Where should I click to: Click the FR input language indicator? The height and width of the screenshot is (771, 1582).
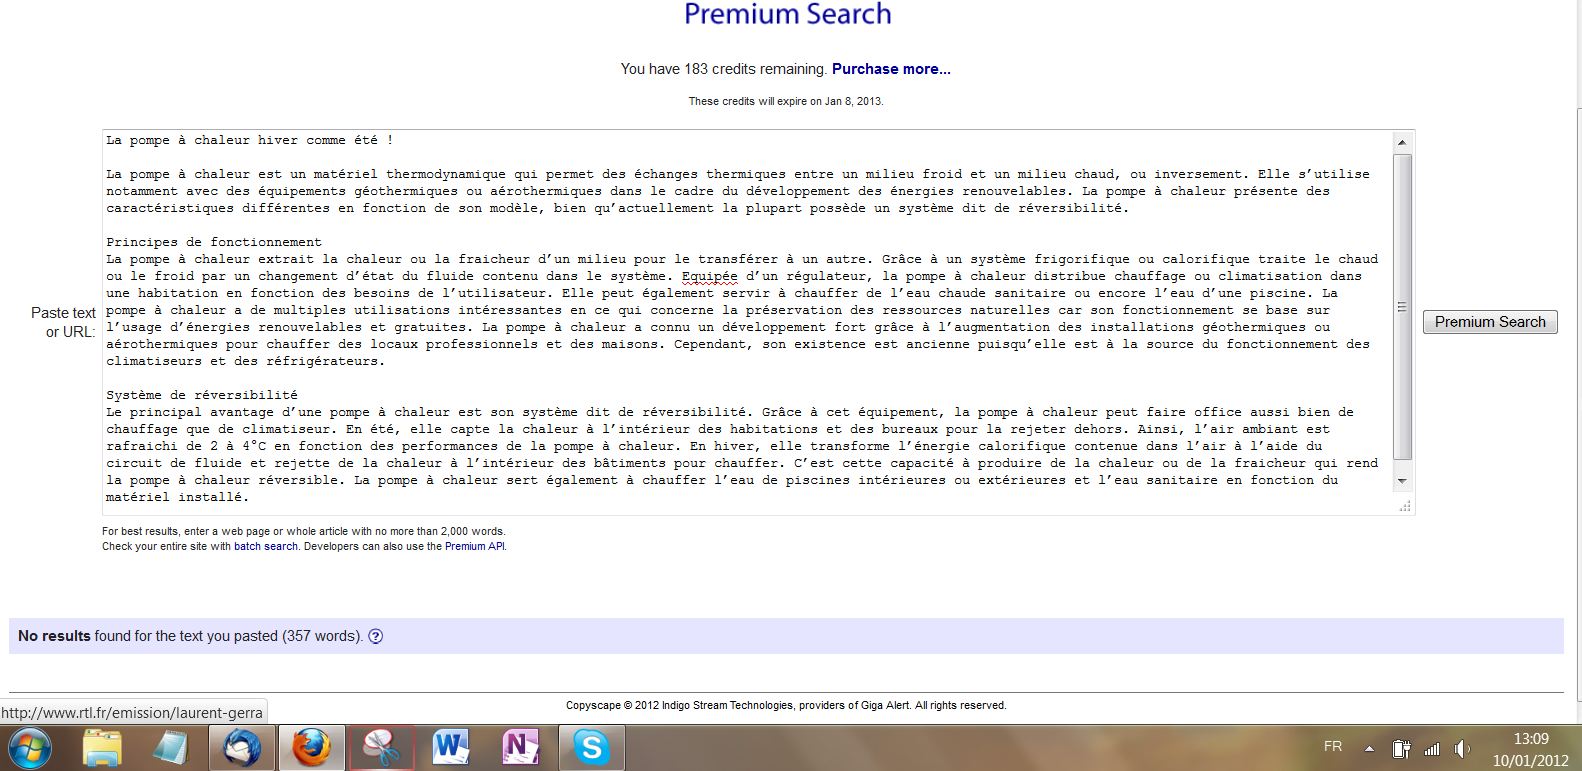pos(1333,746)
